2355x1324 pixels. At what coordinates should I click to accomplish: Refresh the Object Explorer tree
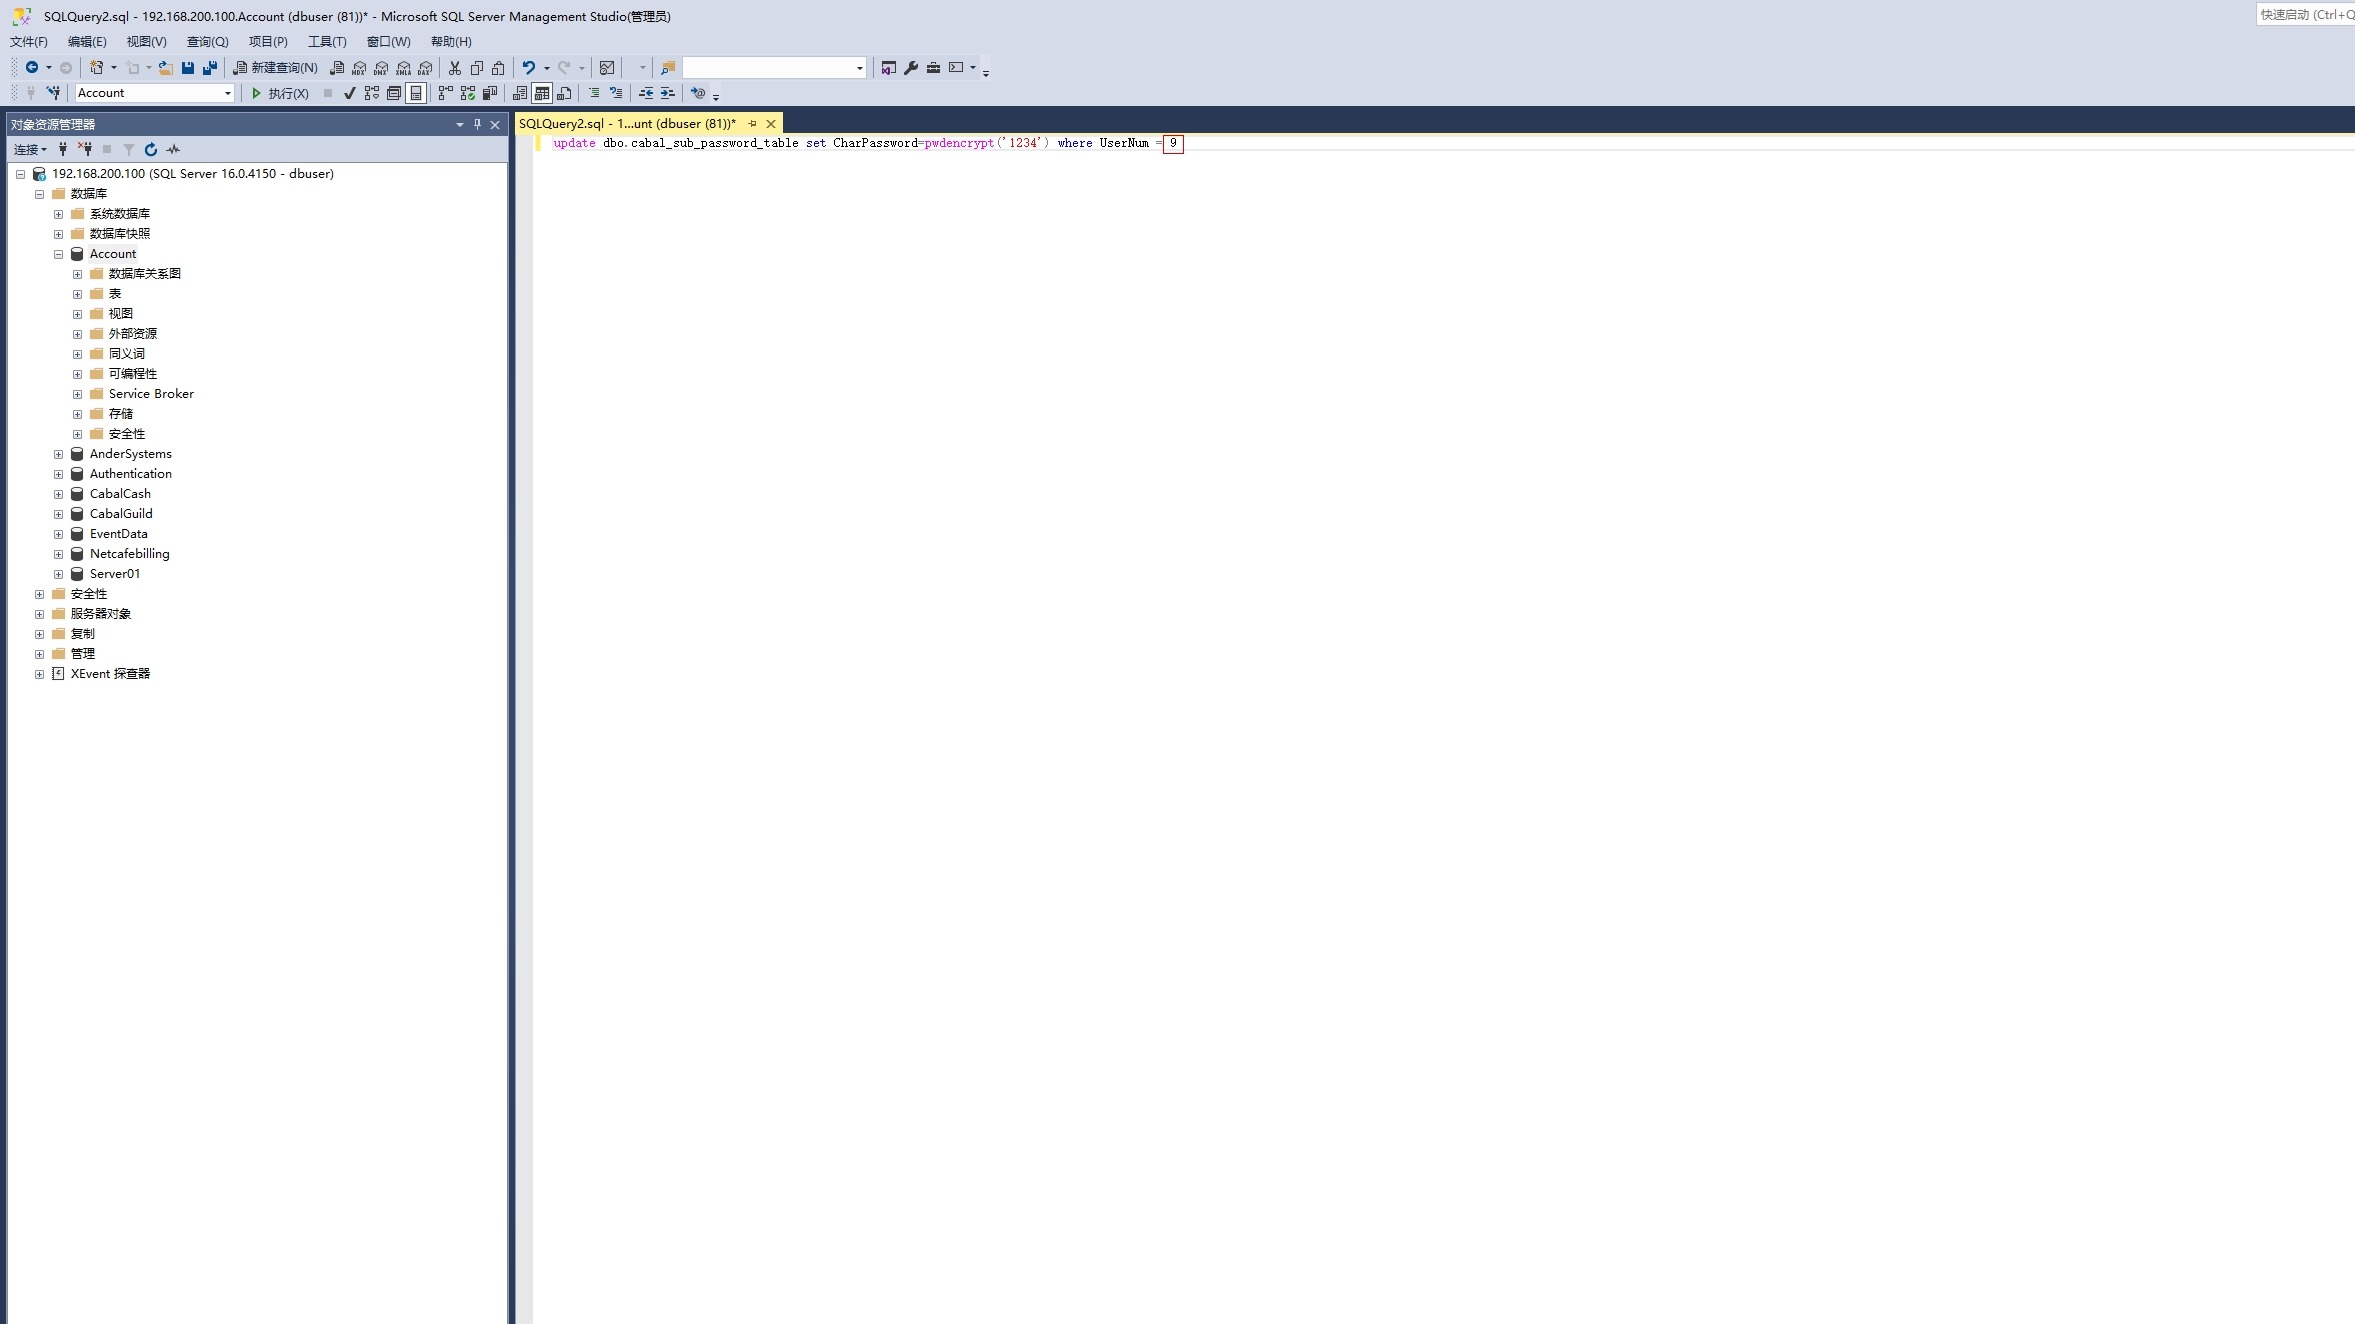[x=151, y=149]
